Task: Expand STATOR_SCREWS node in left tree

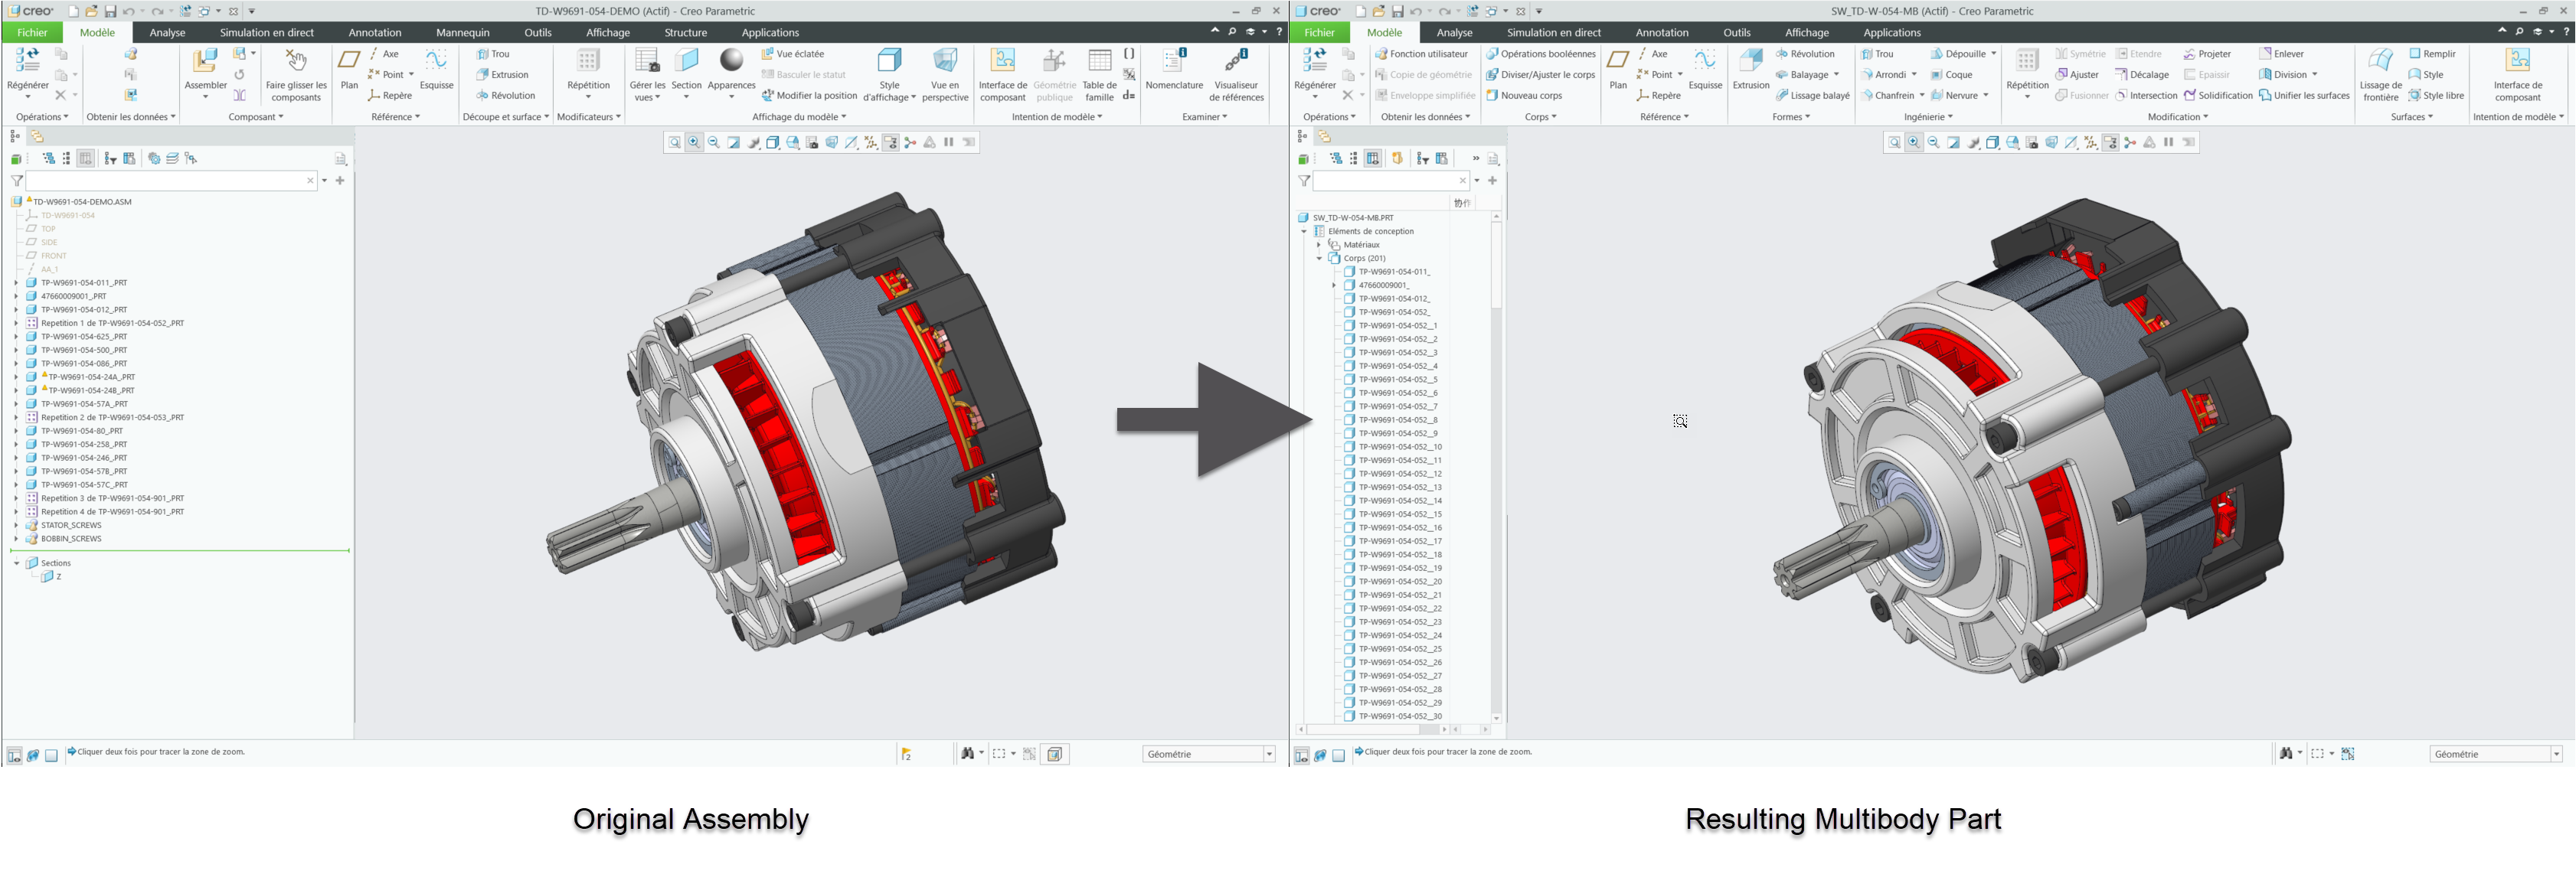Action: tap(16, 525)
